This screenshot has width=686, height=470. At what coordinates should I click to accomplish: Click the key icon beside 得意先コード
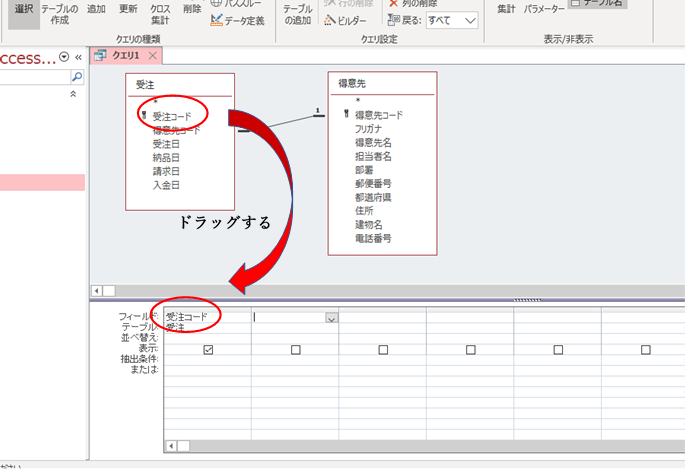(x=346, y=115)
